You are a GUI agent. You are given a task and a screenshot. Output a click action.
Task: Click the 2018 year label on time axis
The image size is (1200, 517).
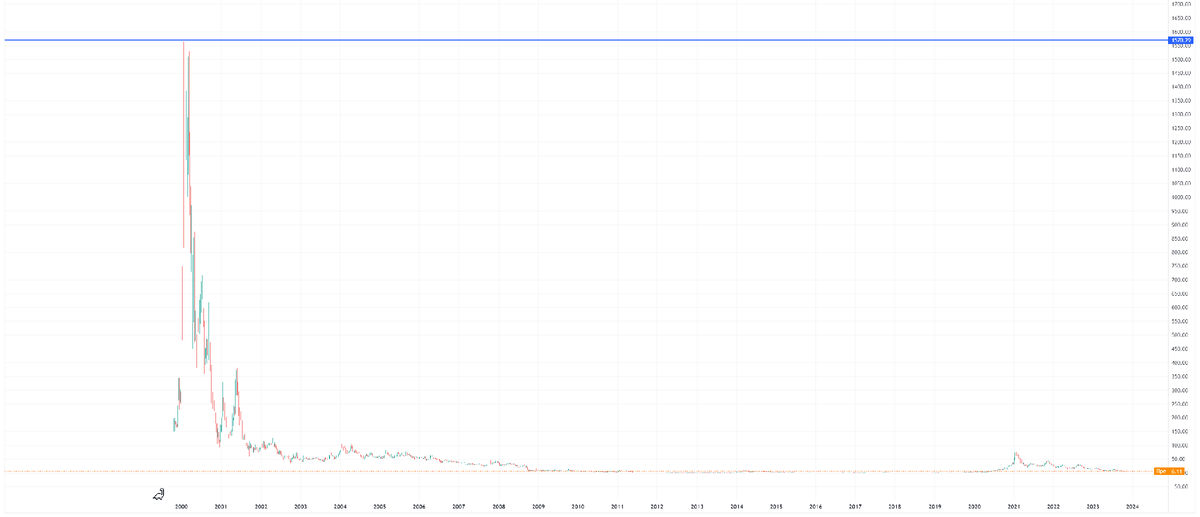click(x=895, y=507)
